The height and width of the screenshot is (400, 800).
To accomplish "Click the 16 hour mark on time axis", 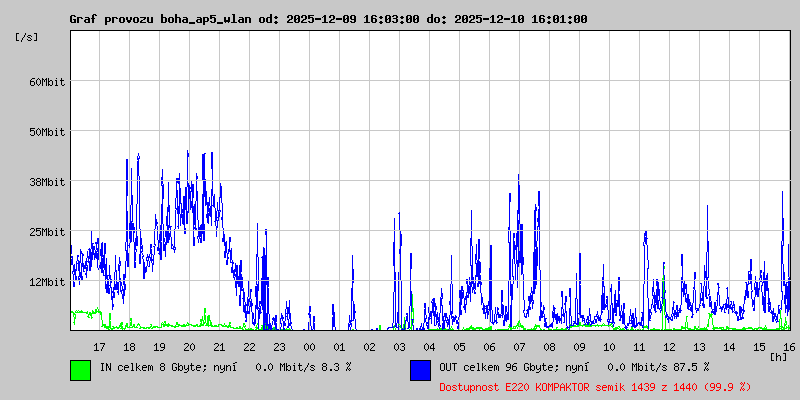I will click(x=789, y=347).
